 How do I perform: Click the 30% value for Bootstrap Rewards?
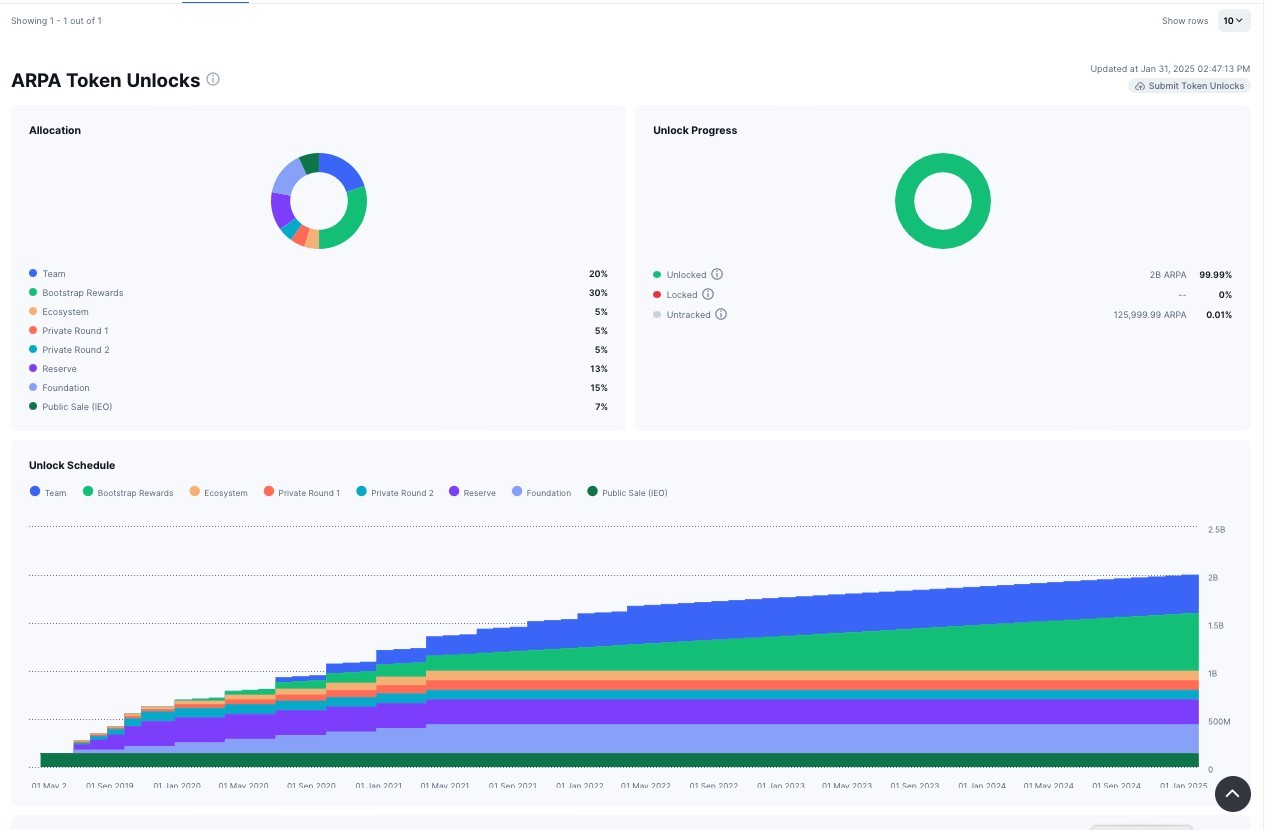click(598, 293)
